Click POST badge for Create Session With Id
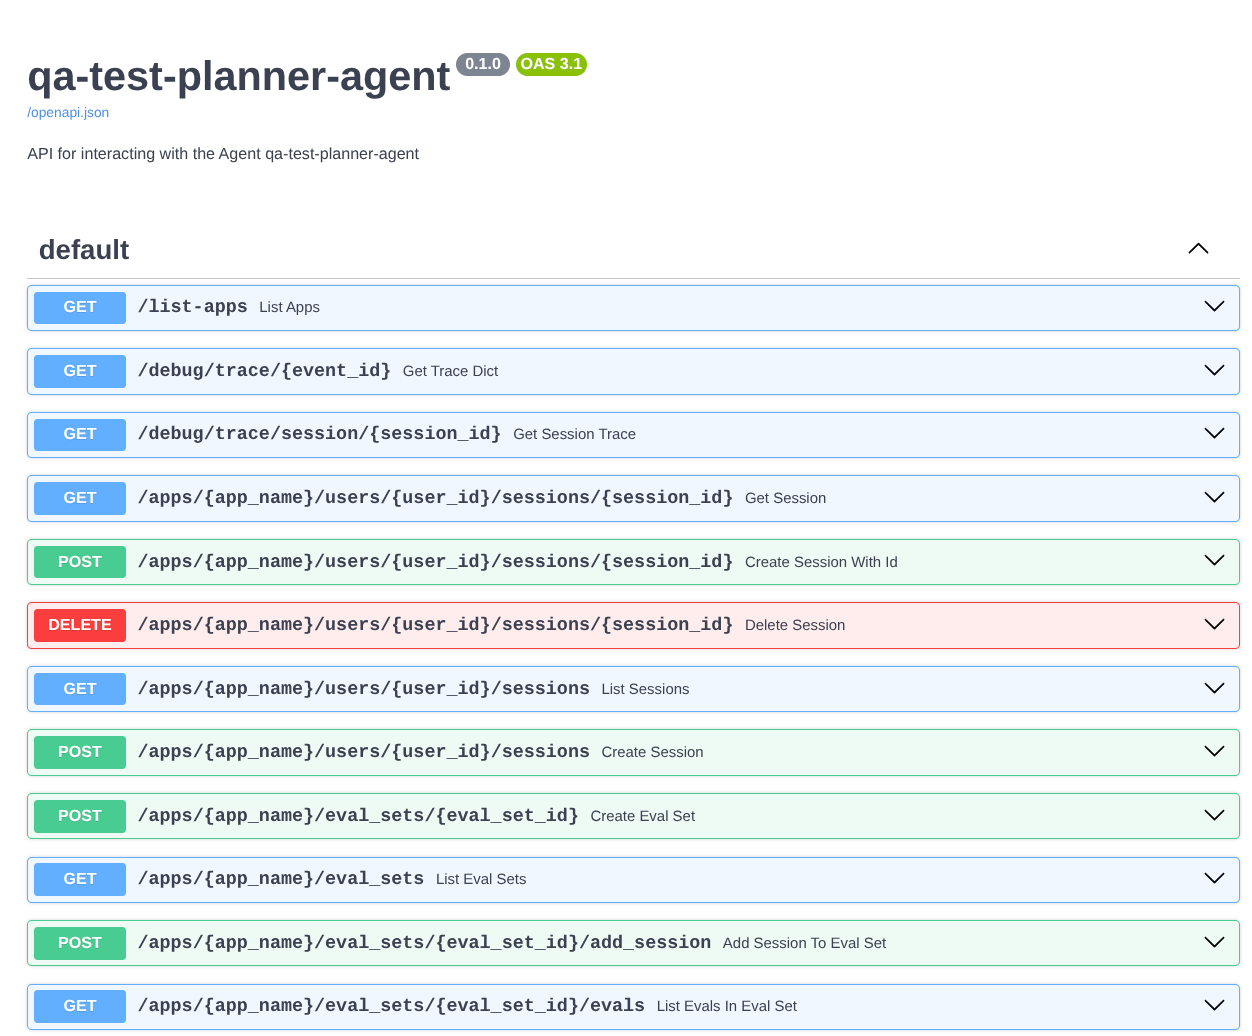 tap(80, 562)
